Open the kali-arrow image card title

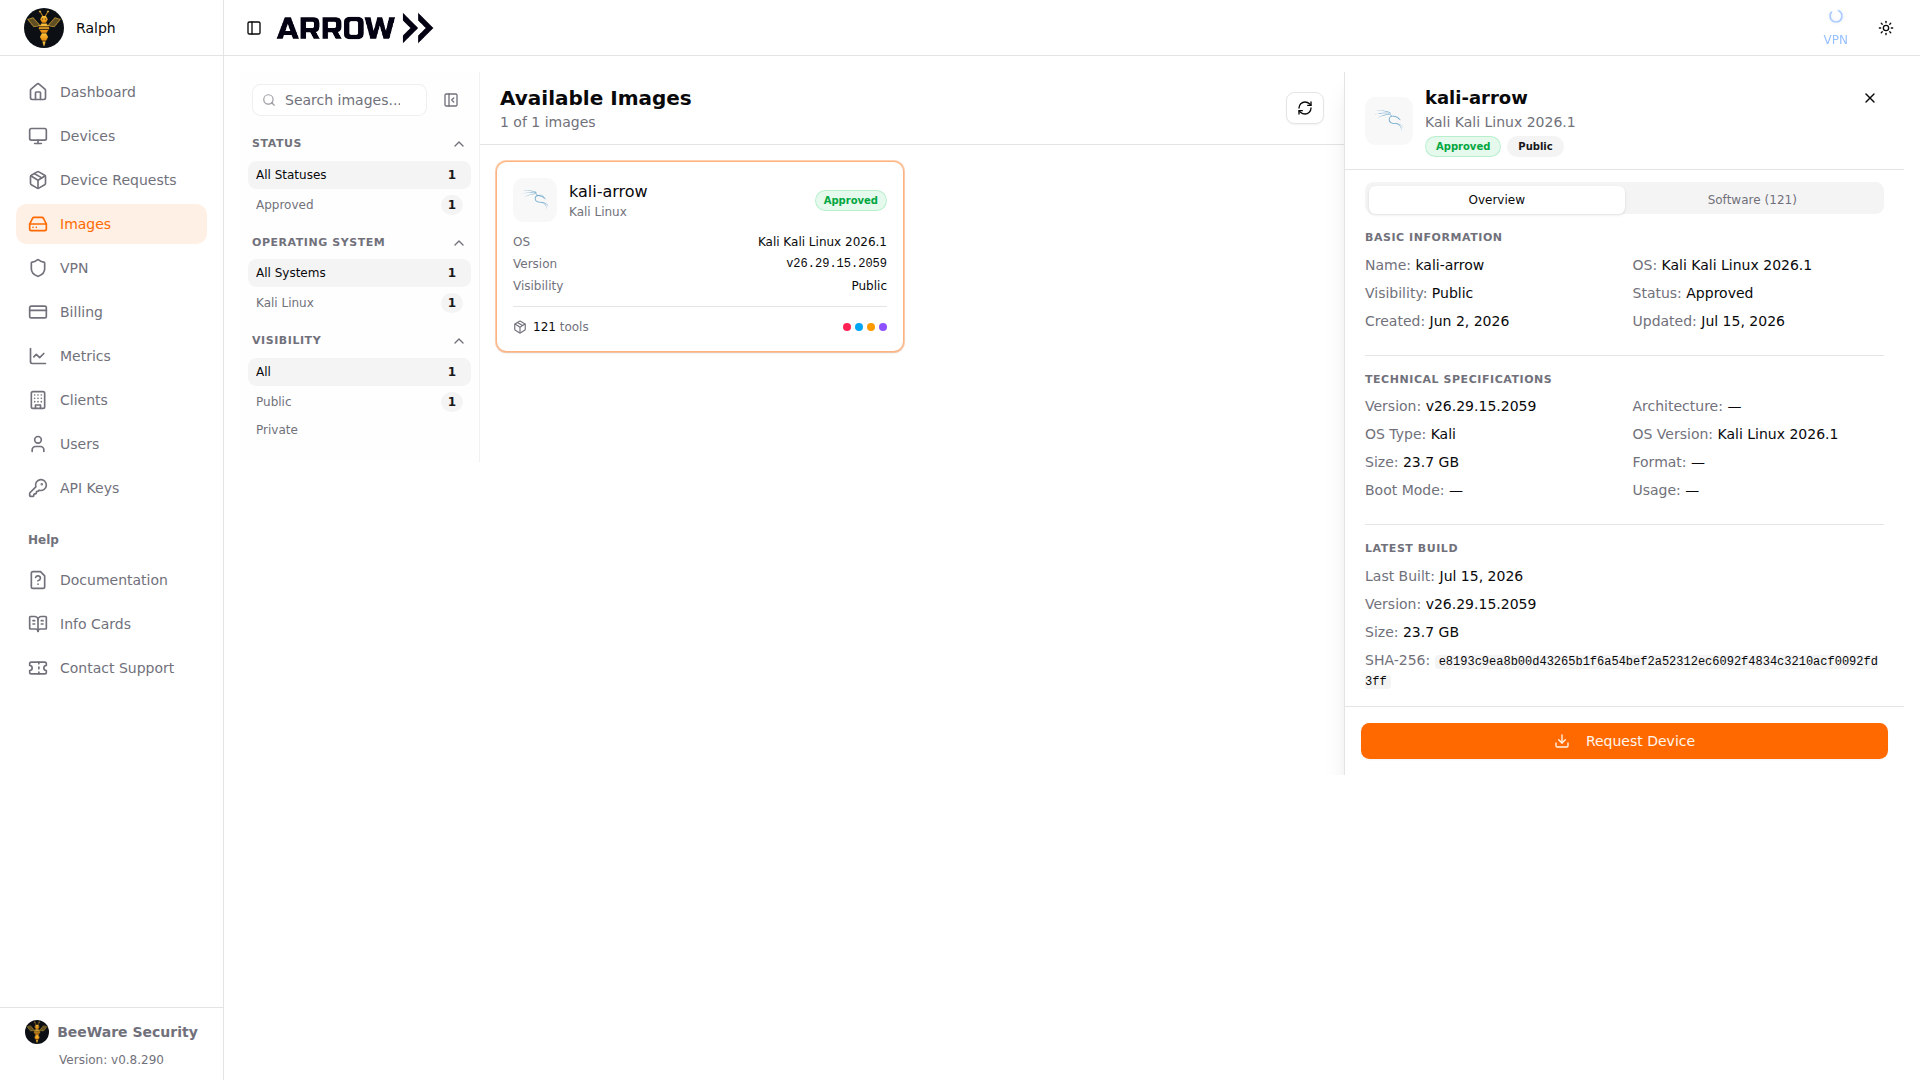click(x=608, y=191)
